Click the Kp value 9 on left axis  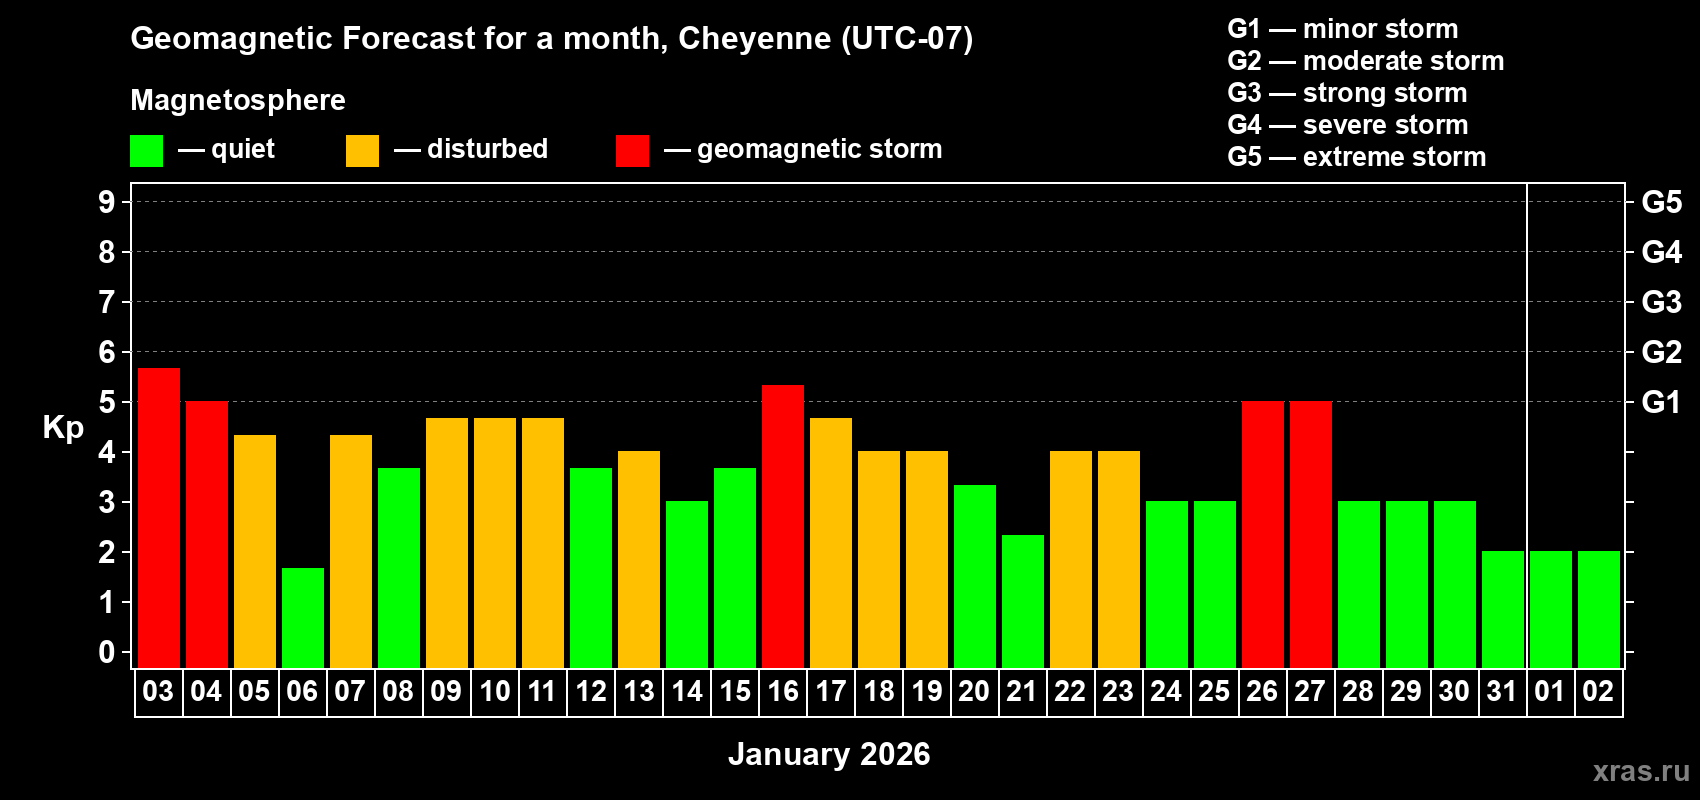pos(107,202)
